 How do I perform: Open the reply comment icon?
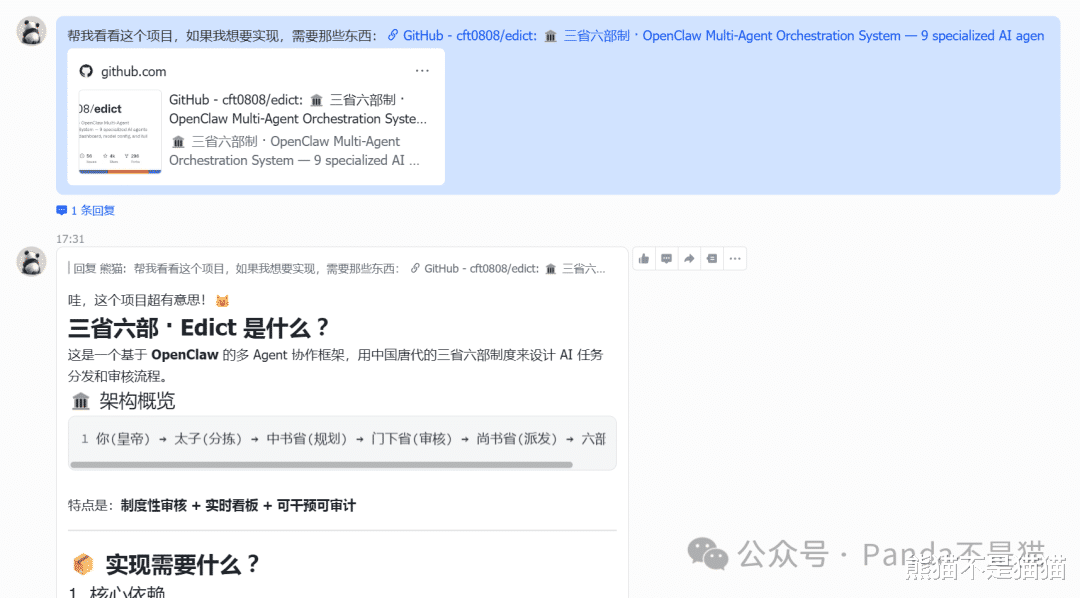tap(667, 259)
